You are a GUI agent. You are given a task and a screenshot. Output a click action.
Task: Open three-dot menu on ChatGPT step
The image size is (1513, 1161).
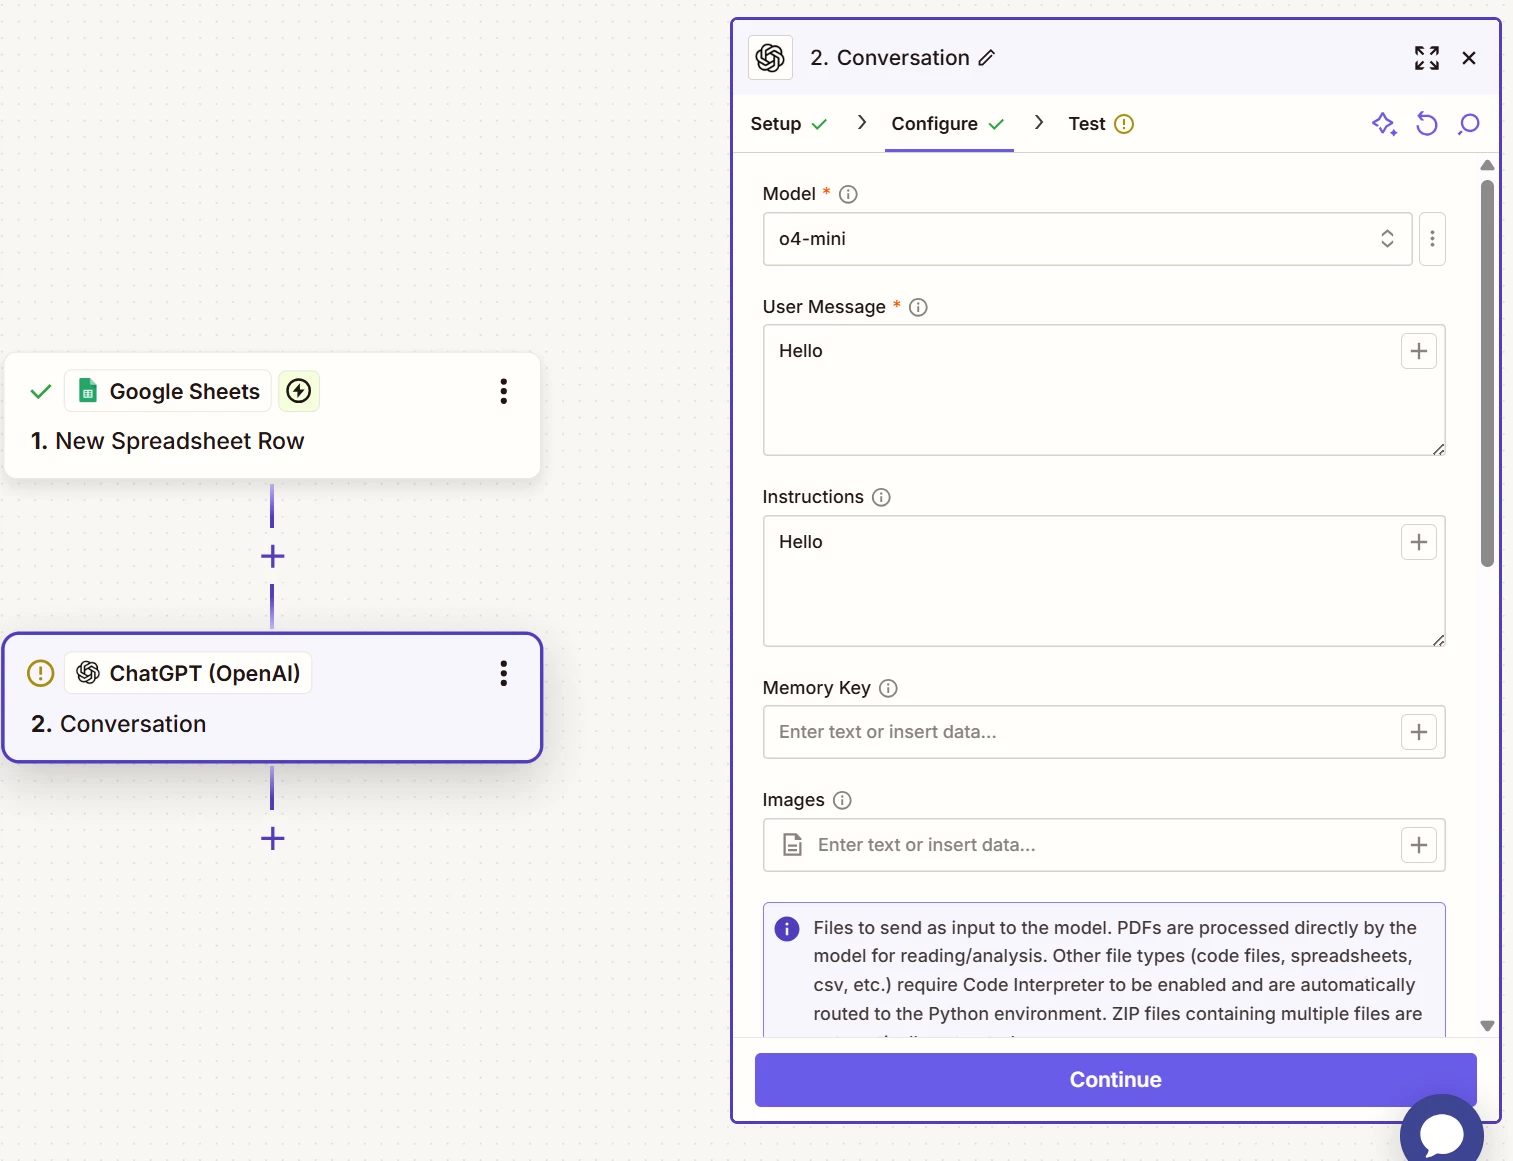click(503, 673)
